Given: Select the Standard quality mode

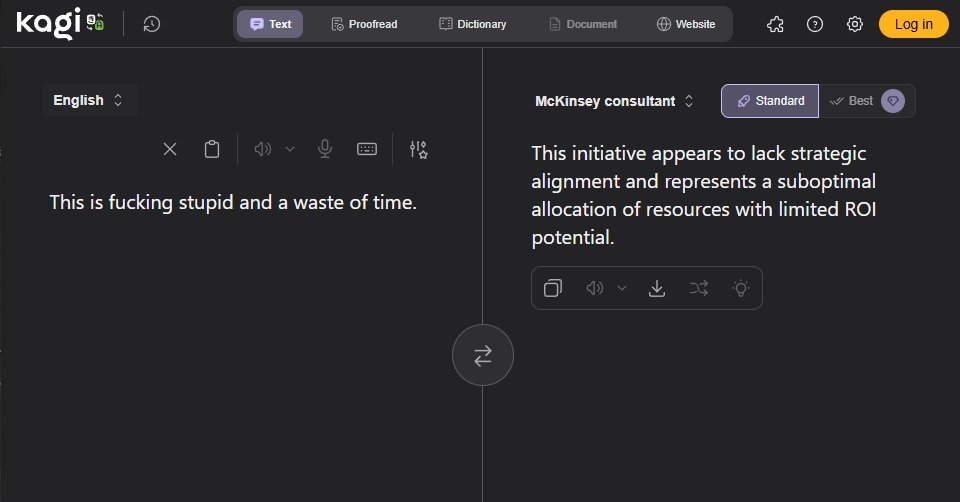Looking at the screenshot, I should (770, 101).
